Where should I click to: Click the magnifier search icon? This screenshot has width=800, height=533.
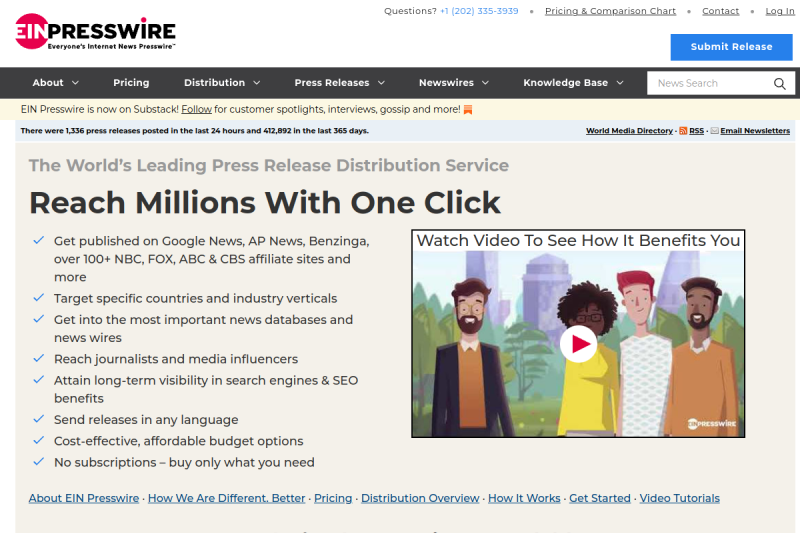(779, 83)
